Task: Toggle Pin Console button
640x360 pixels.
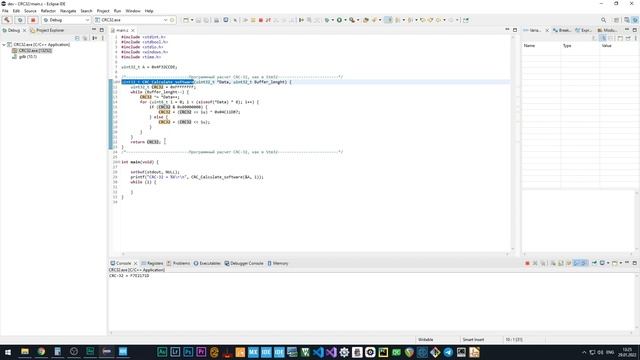Action: 594,263
